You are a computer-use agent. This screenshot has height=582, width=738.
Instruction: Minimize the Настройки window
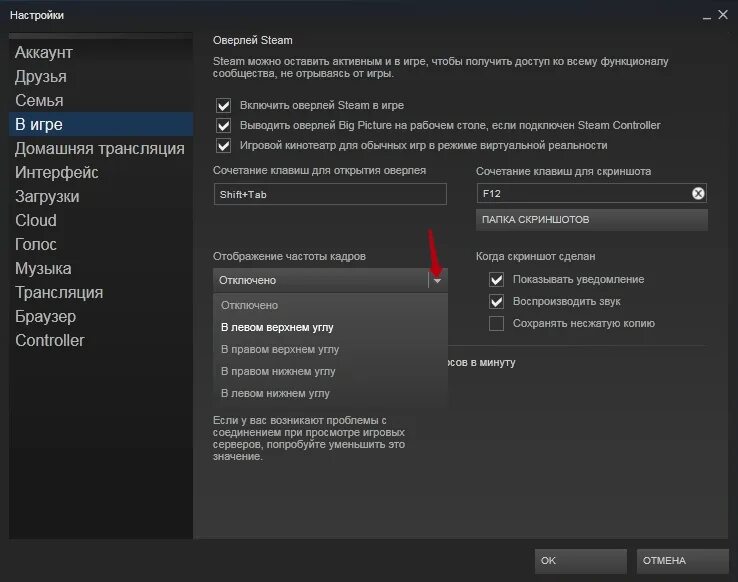[706, 16]
